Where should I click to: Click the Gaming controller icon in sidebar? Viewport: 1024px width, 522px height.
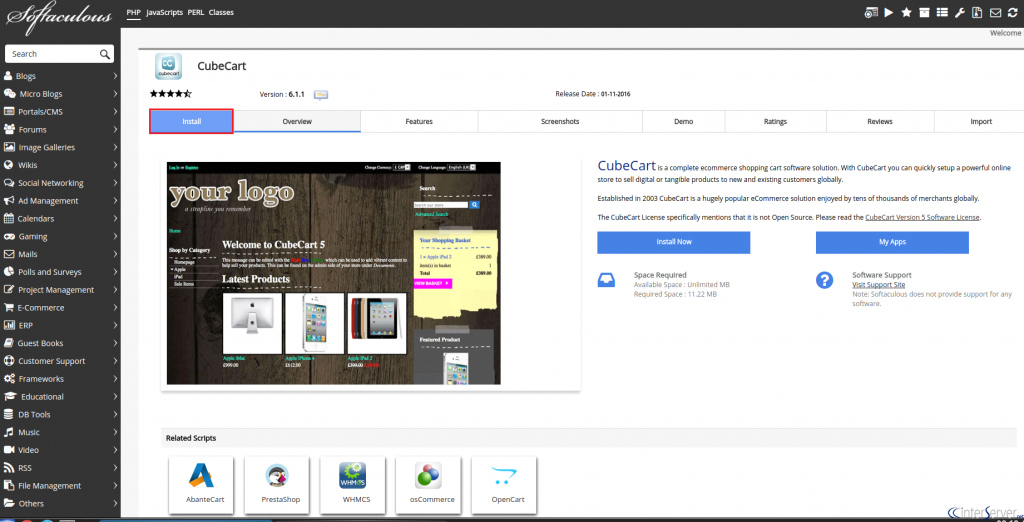(9, 237)
